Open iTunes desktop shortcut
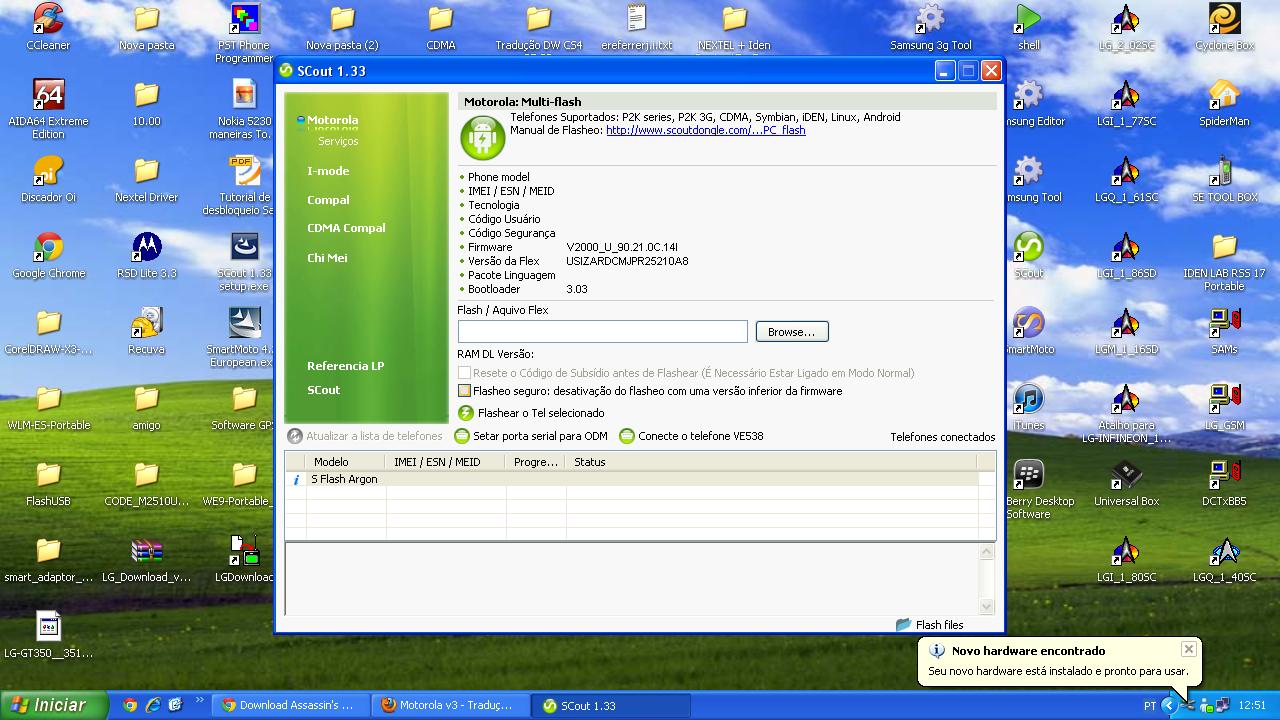This screenshot has height=720, width=1280. pos(1029,407)
